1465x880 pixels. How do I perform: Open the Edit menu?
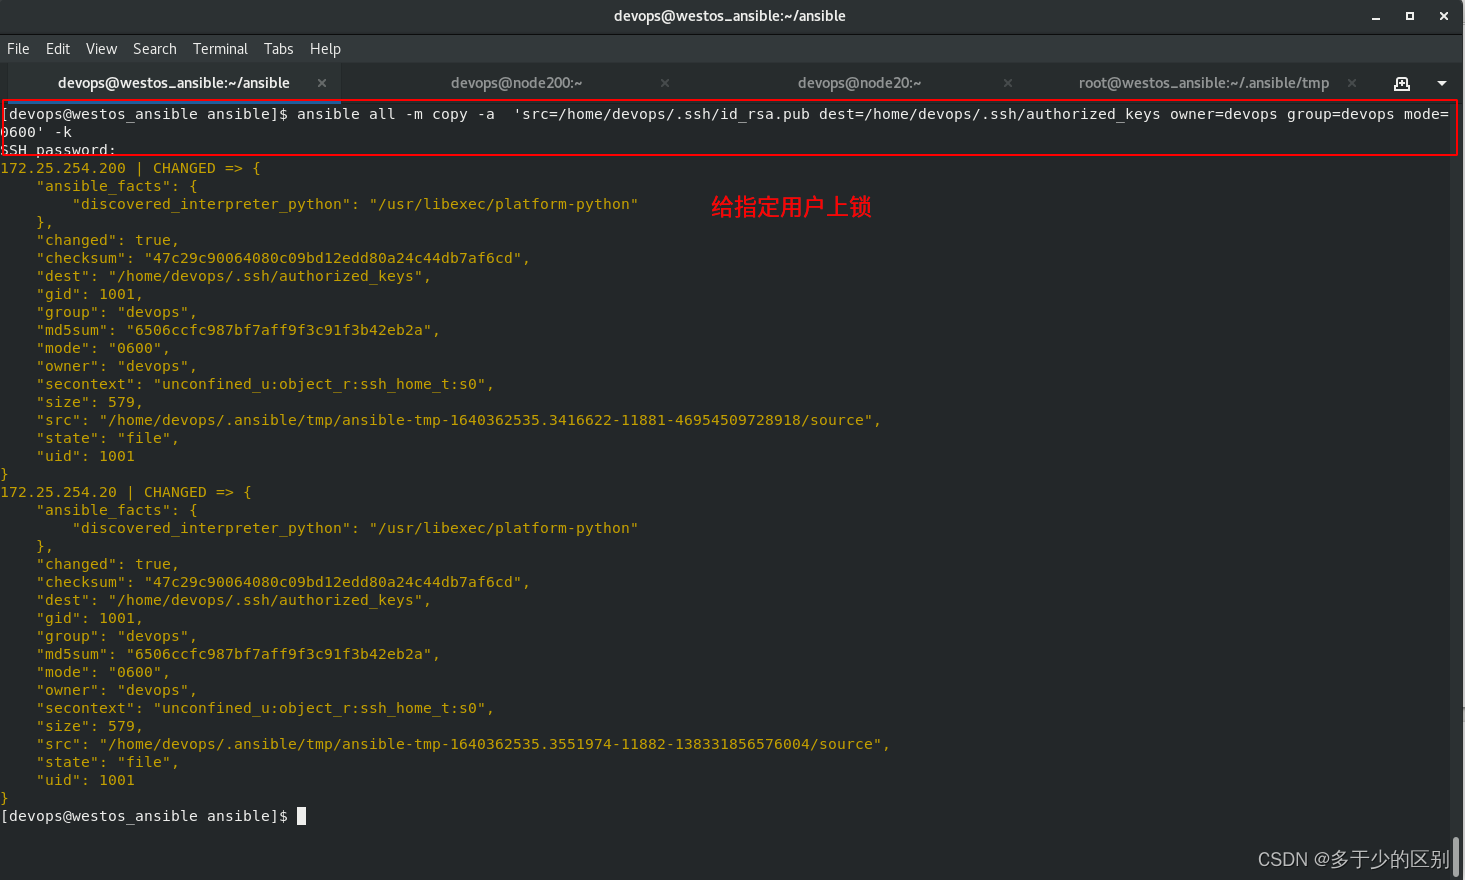pyautogui.click(x=58, y=48)
